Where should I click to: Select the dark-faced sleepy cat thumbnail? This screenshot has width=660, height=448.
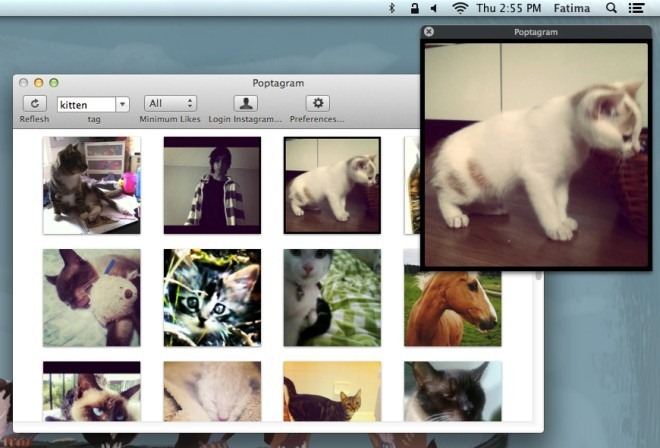click(452, 391)
